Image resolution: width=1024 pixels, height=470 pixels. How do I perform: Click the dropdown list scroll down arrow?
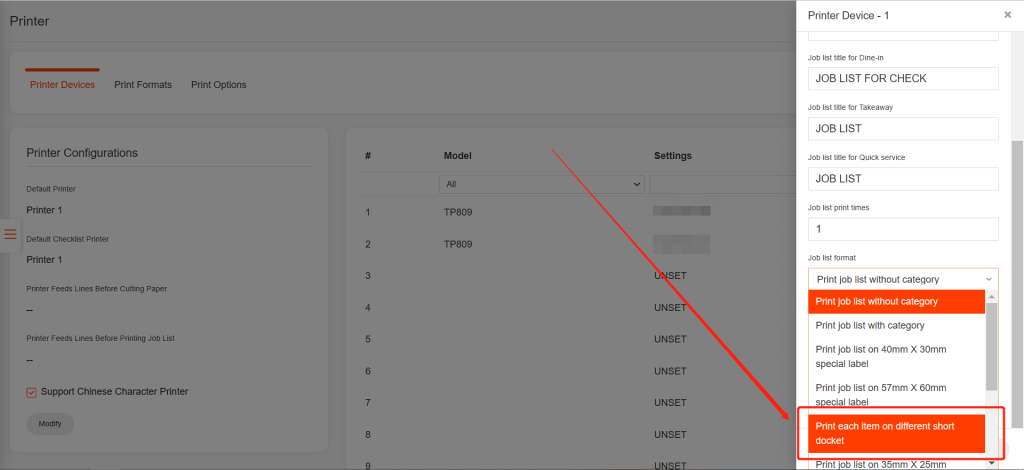pos(991,462)
